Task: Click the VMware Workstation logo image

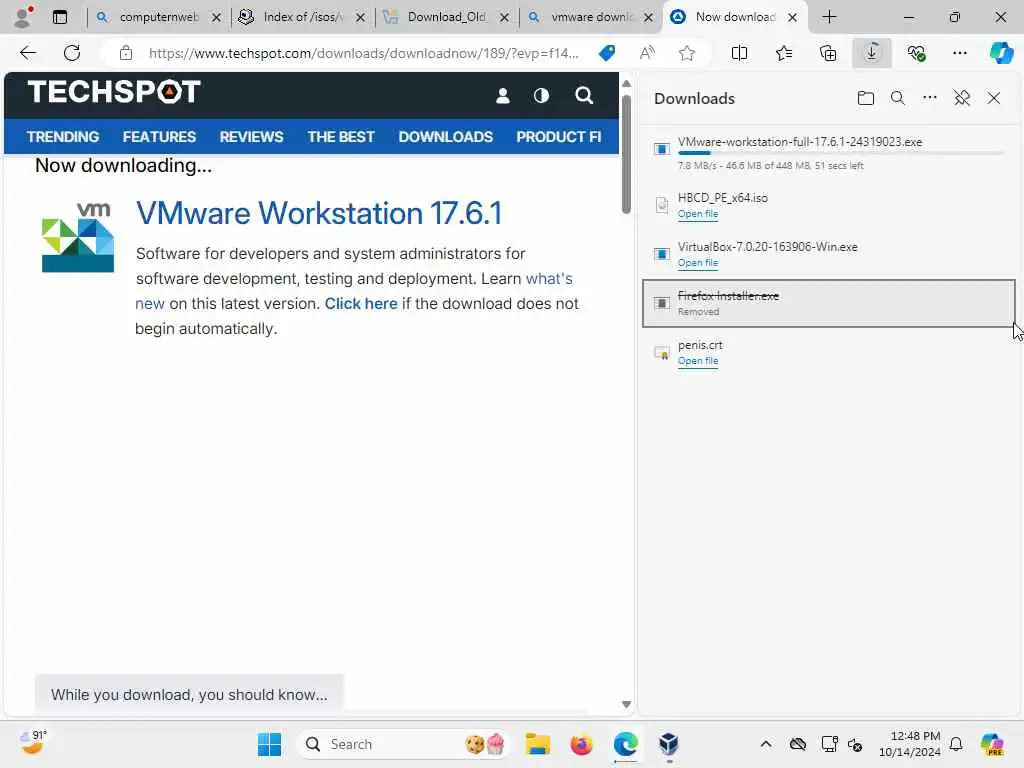Action: (78, 237)
